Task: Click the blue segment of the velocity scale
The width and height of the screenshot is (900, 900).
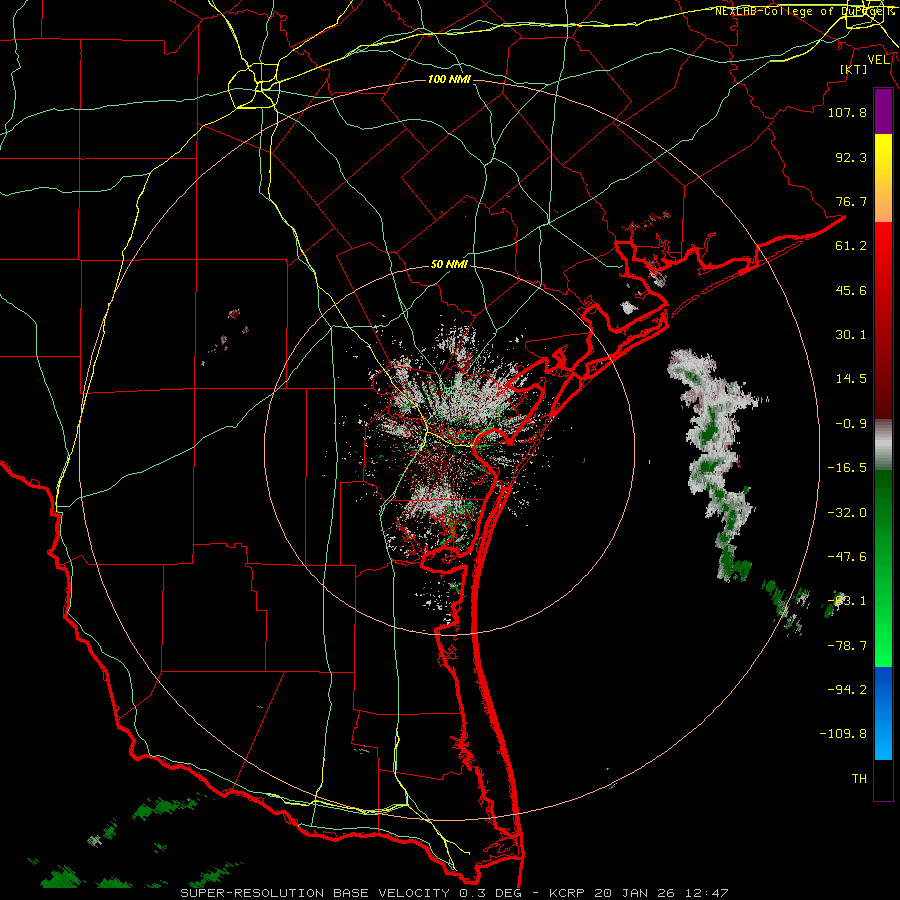Action: click(883, 713)
